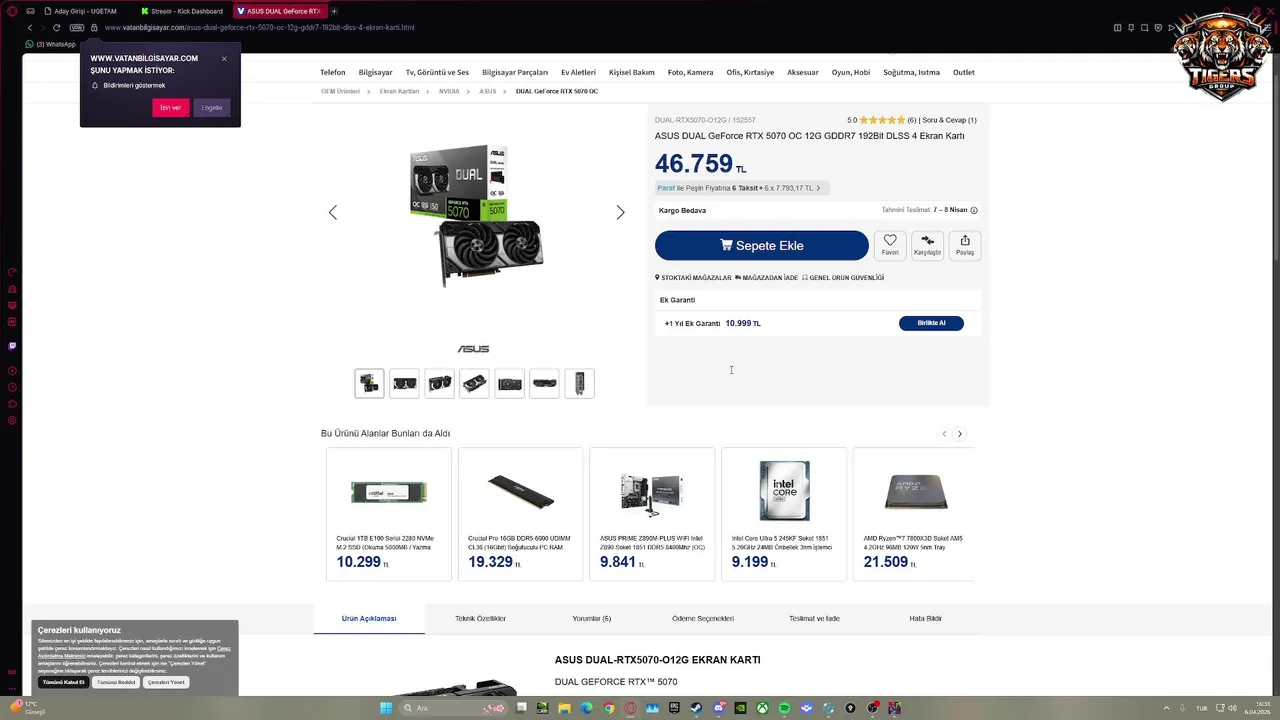Reload the page with the refresh icon

click(59, 27)
